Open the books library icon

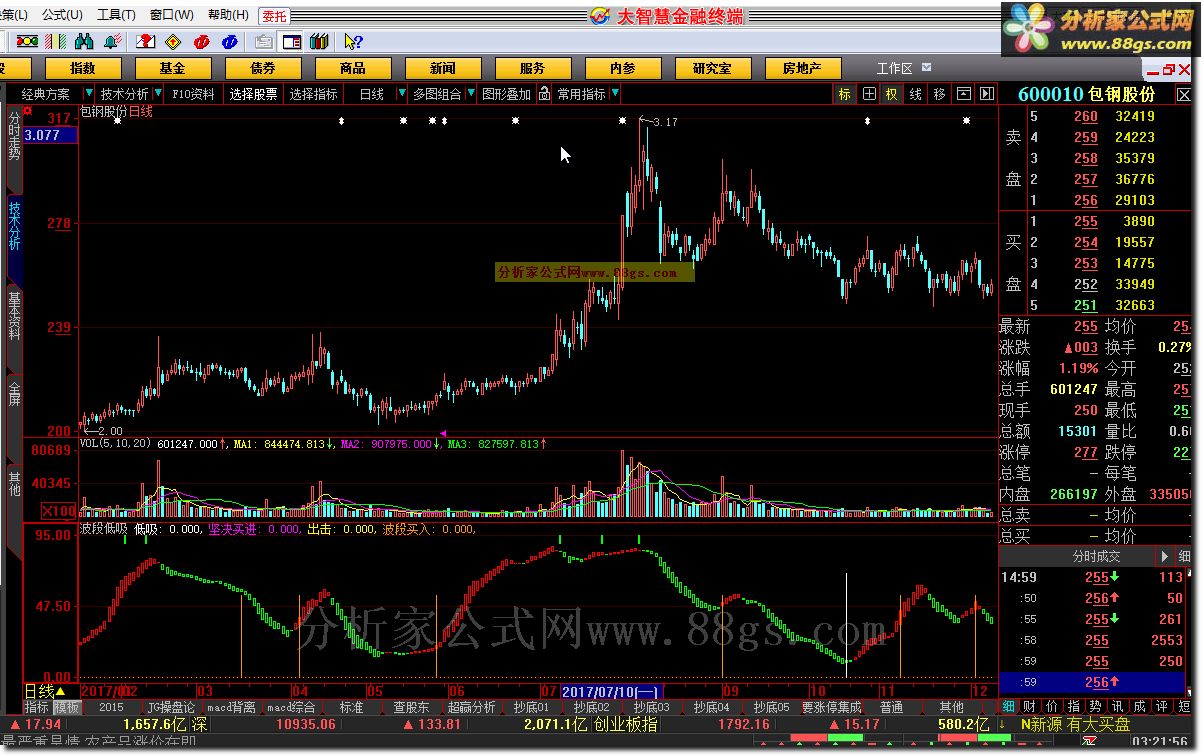pyautogui.click(x=319, y=42)
